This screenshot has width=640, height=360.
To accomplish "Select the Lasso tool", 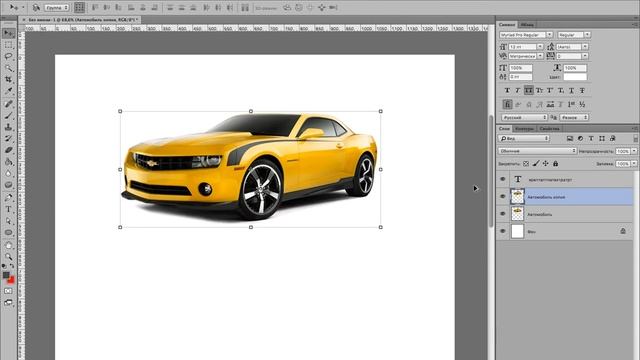I will click(x=9, y=56).
